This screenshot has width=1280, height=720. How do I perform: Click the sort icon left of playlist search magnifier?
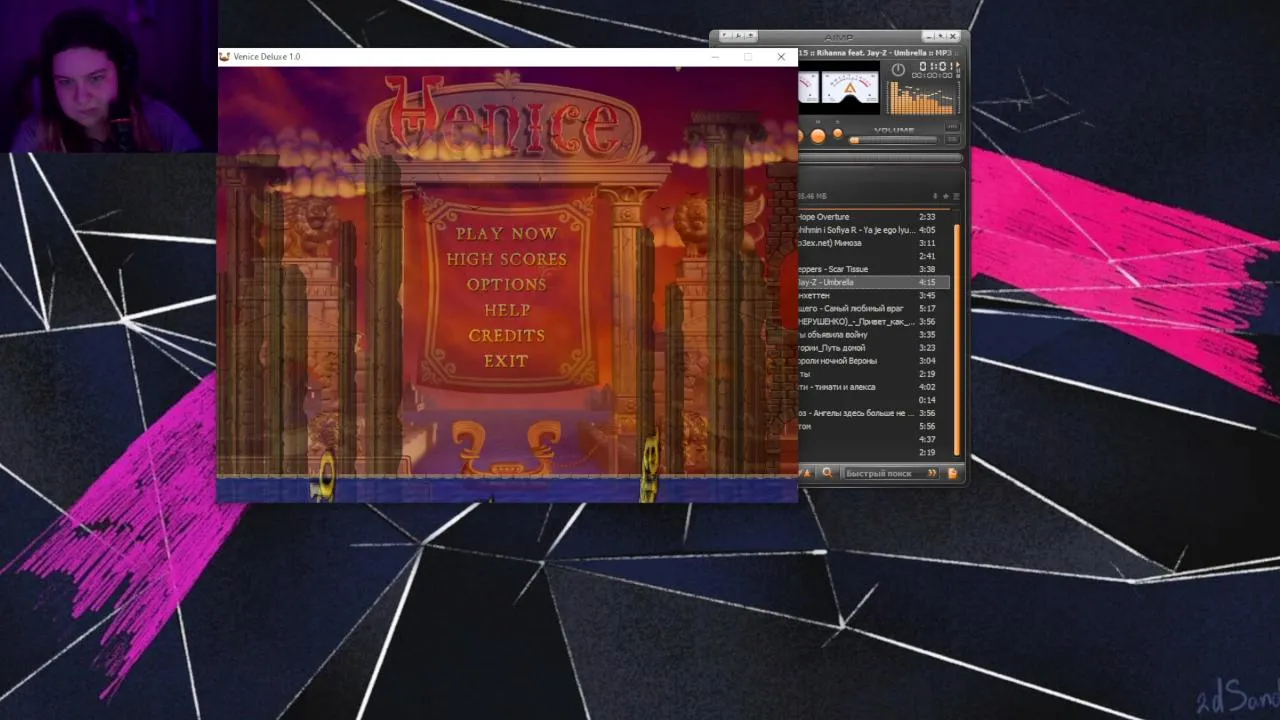807,473
